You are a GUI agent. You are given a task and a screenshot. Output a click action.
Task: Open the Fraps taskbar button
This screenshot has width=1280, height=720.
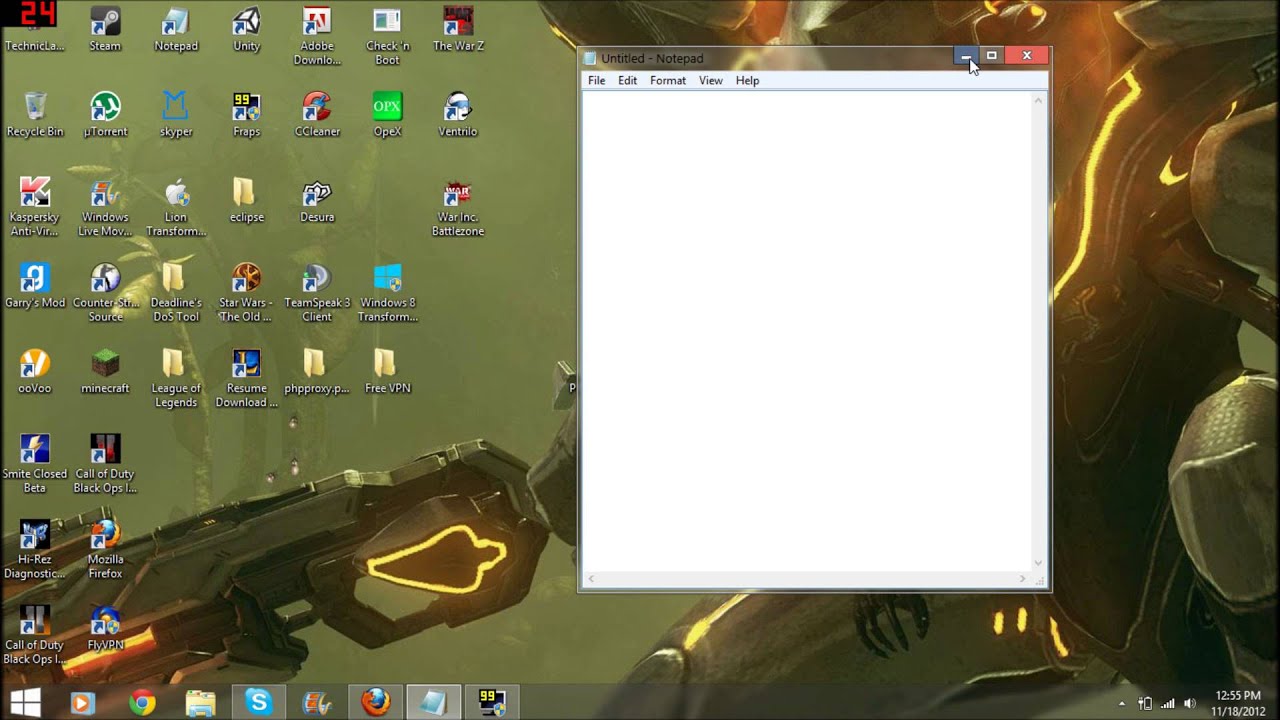pos(492,703)
